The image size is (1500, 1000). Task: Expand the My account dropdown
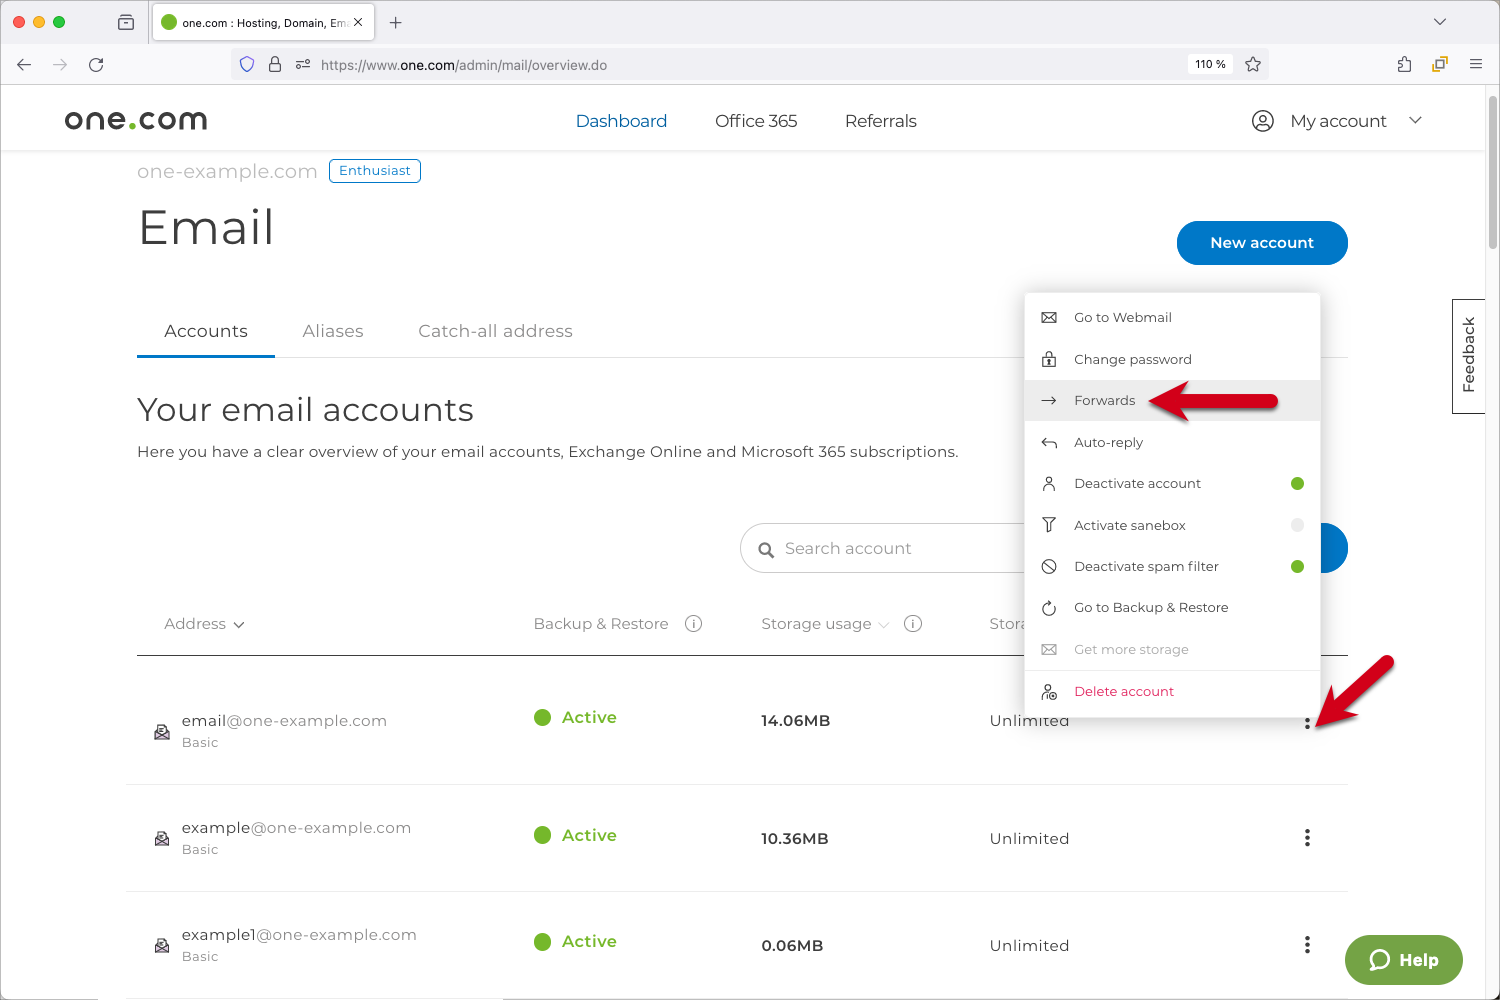[1416, 120]
